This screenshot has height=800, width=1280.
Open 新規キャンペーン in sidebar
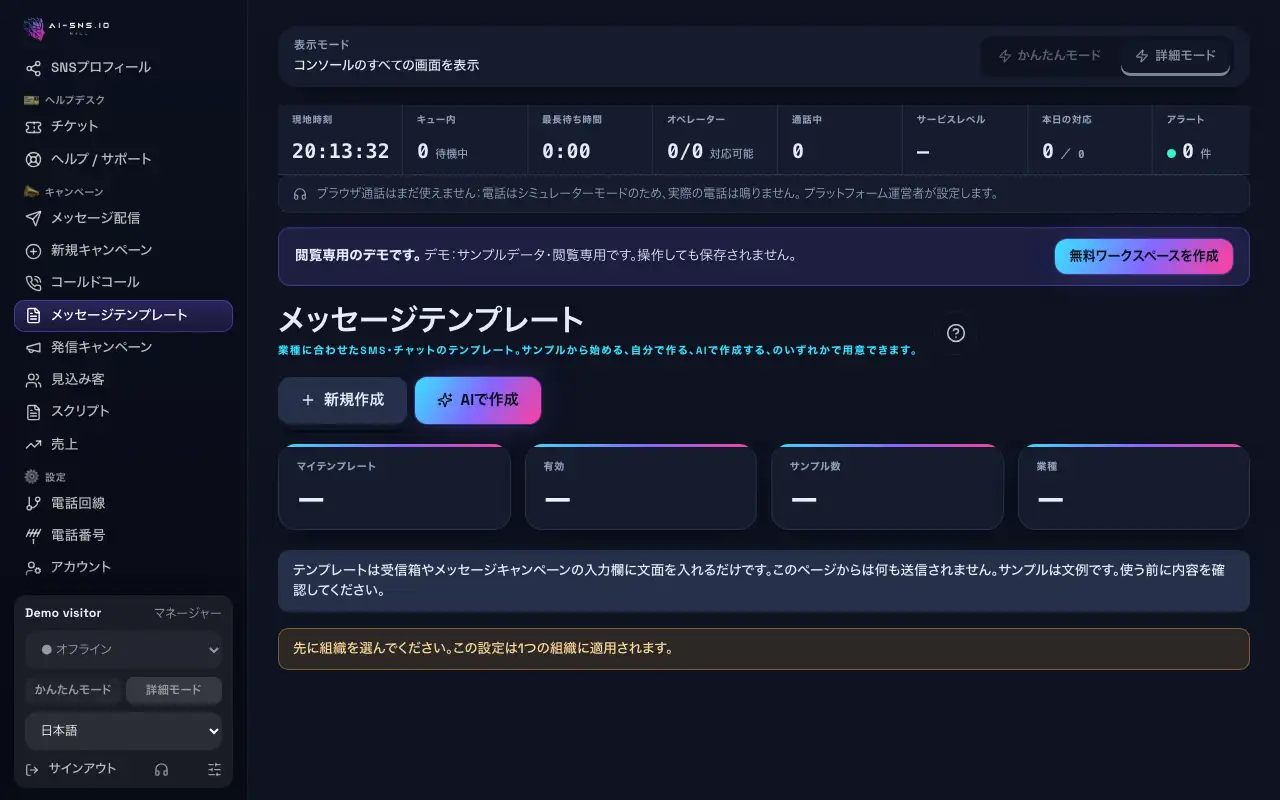point(123,250)
